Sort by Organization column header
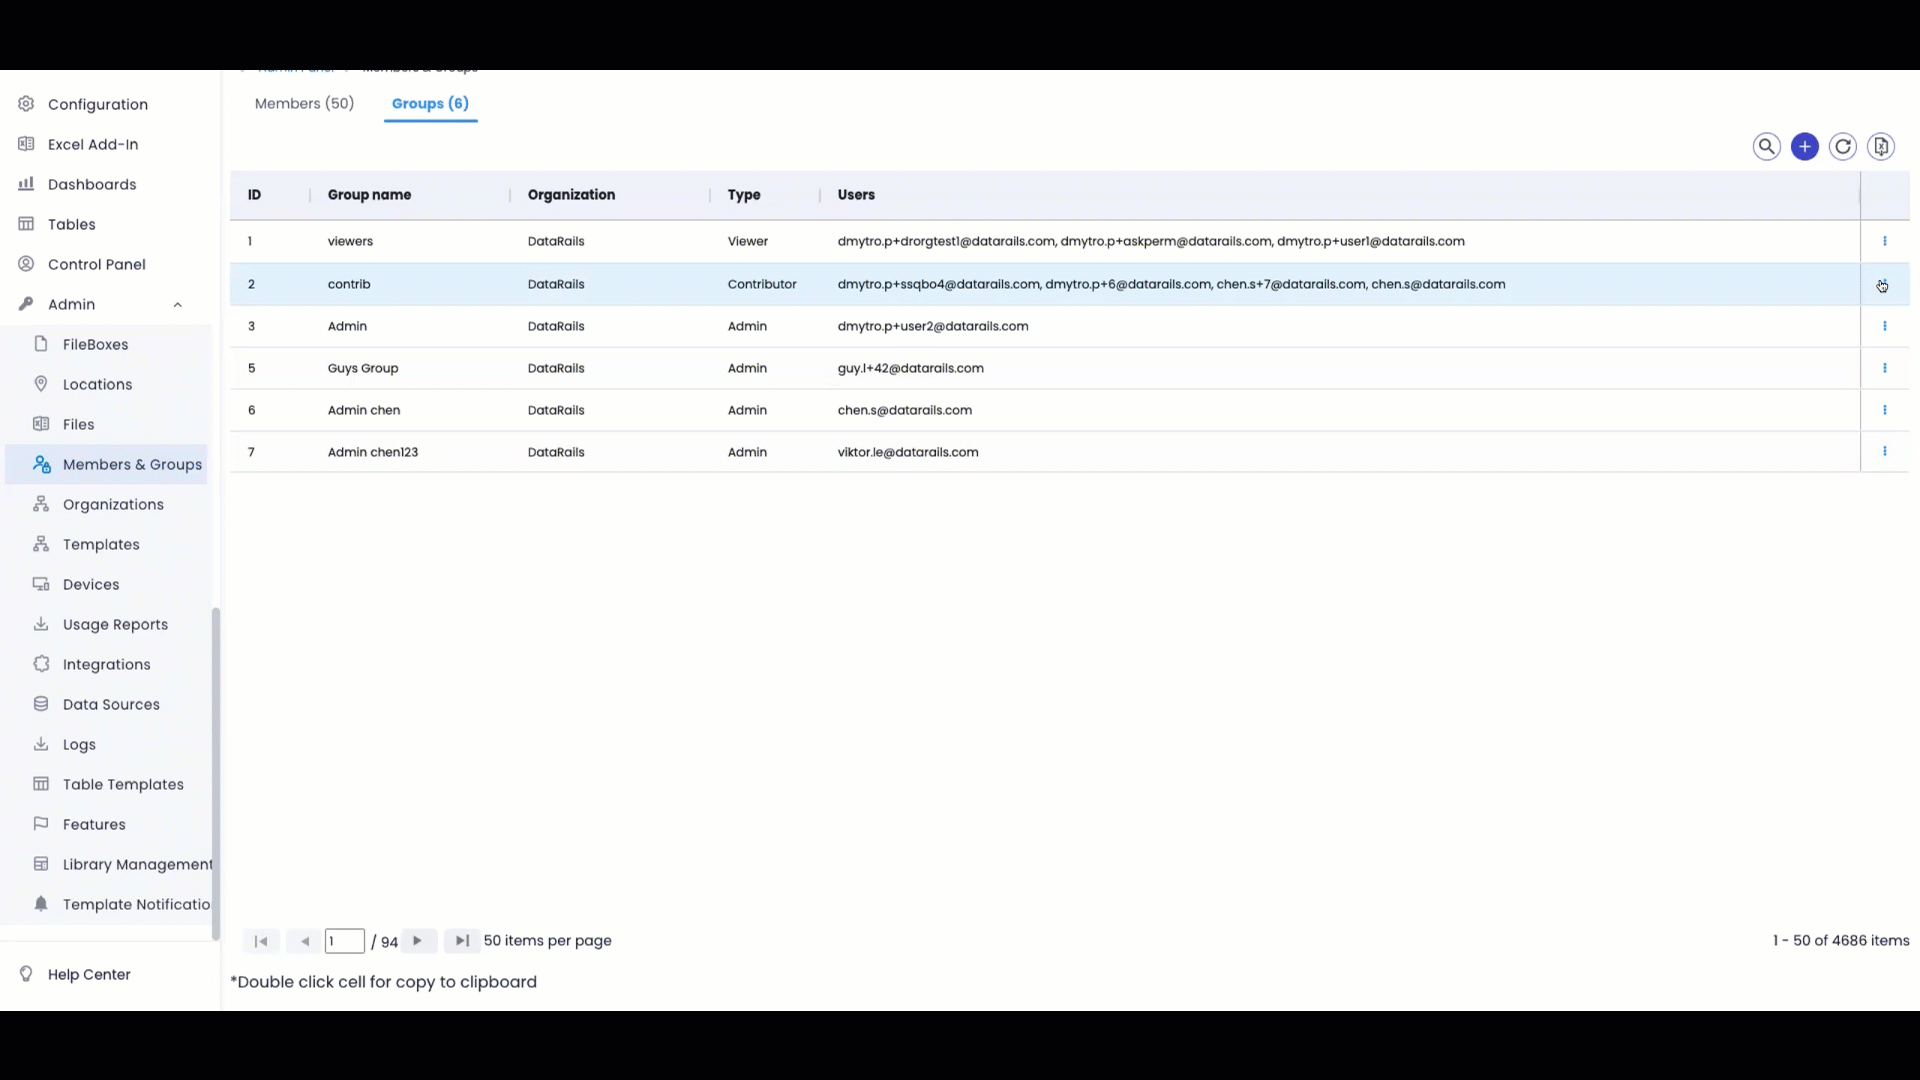 point(571,195)
